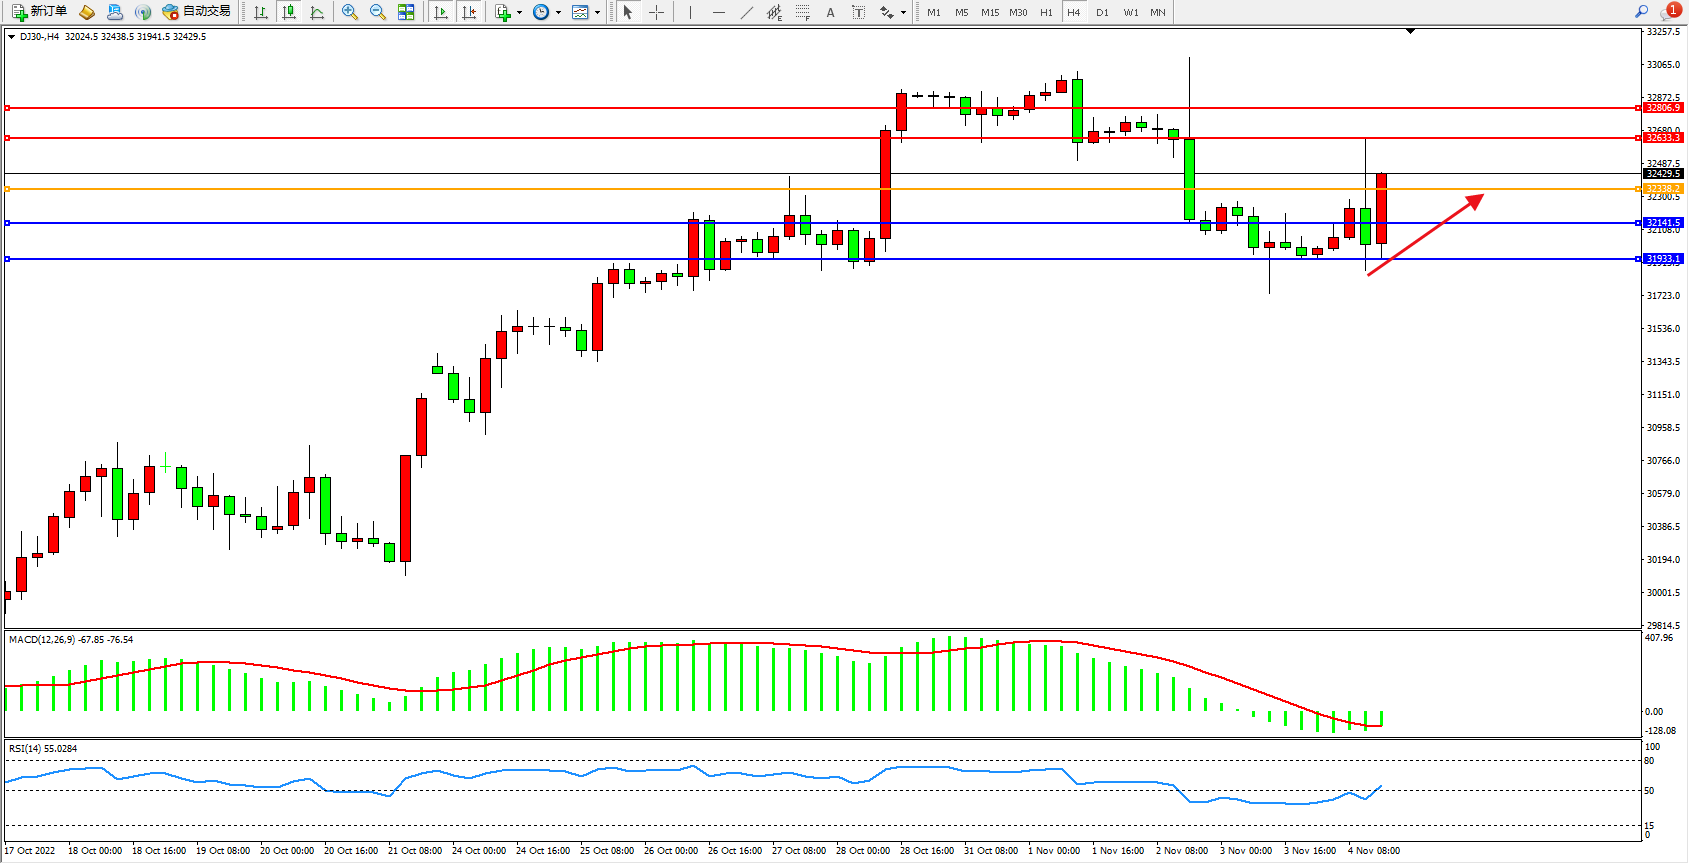The image size is (1689, 864).
Task: Zoom in on the chart
Action: tap(350, 12)
